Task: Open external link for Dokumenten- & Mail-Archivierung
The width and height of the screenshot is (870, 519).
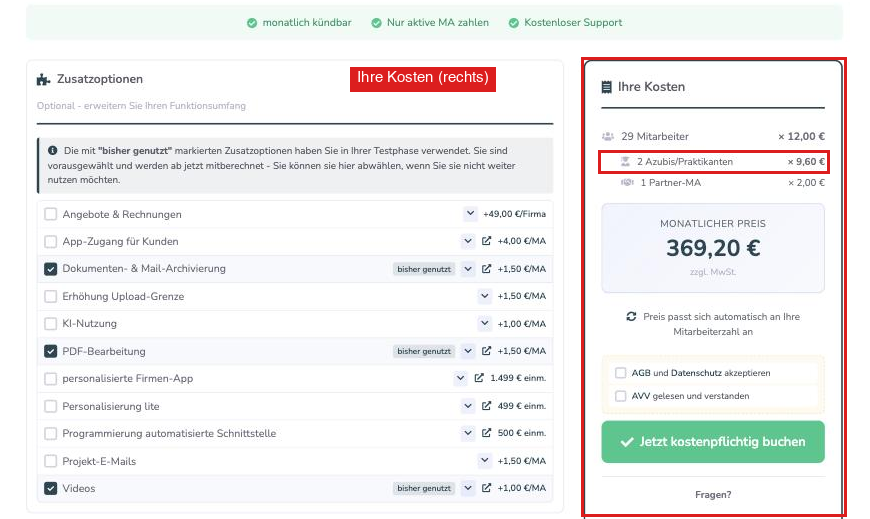Action: click(x=486, y=269)
